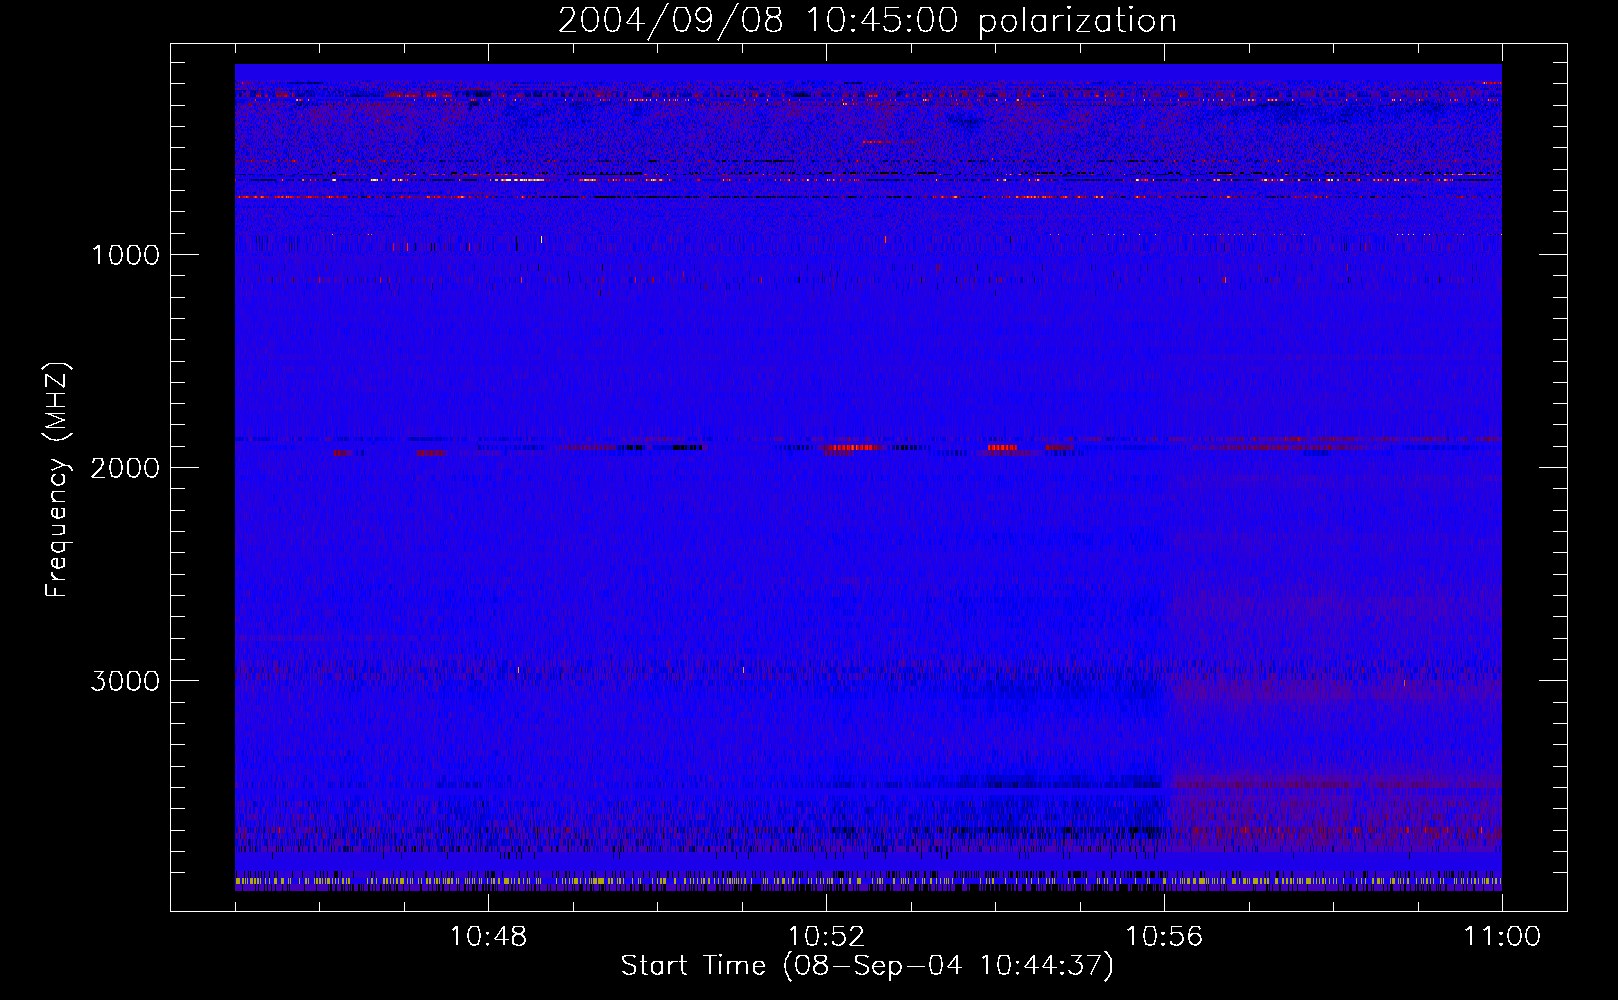The width and height of the screenshot is (1618, 1000).
Task: Click the plot title '2004/09/08 10:45:00 polarization'
Action: [867, 20]
